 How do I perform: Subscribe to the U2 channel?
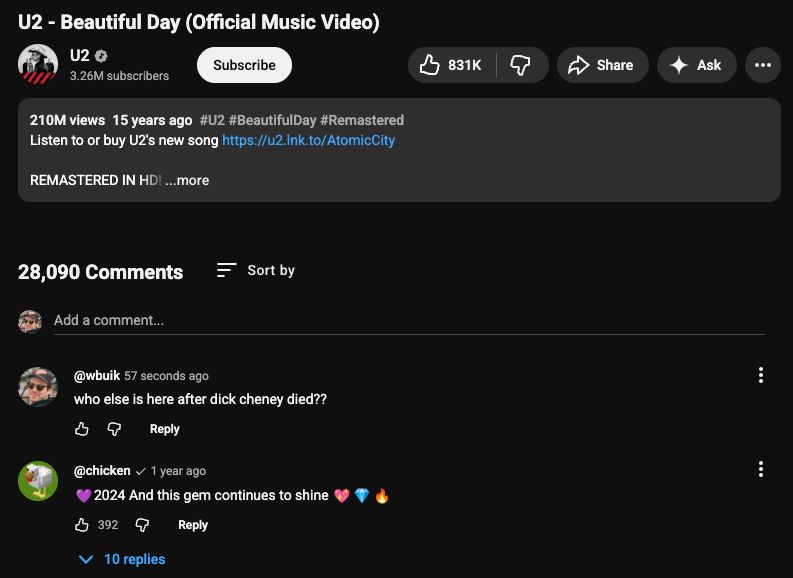(x=244, y=65)
